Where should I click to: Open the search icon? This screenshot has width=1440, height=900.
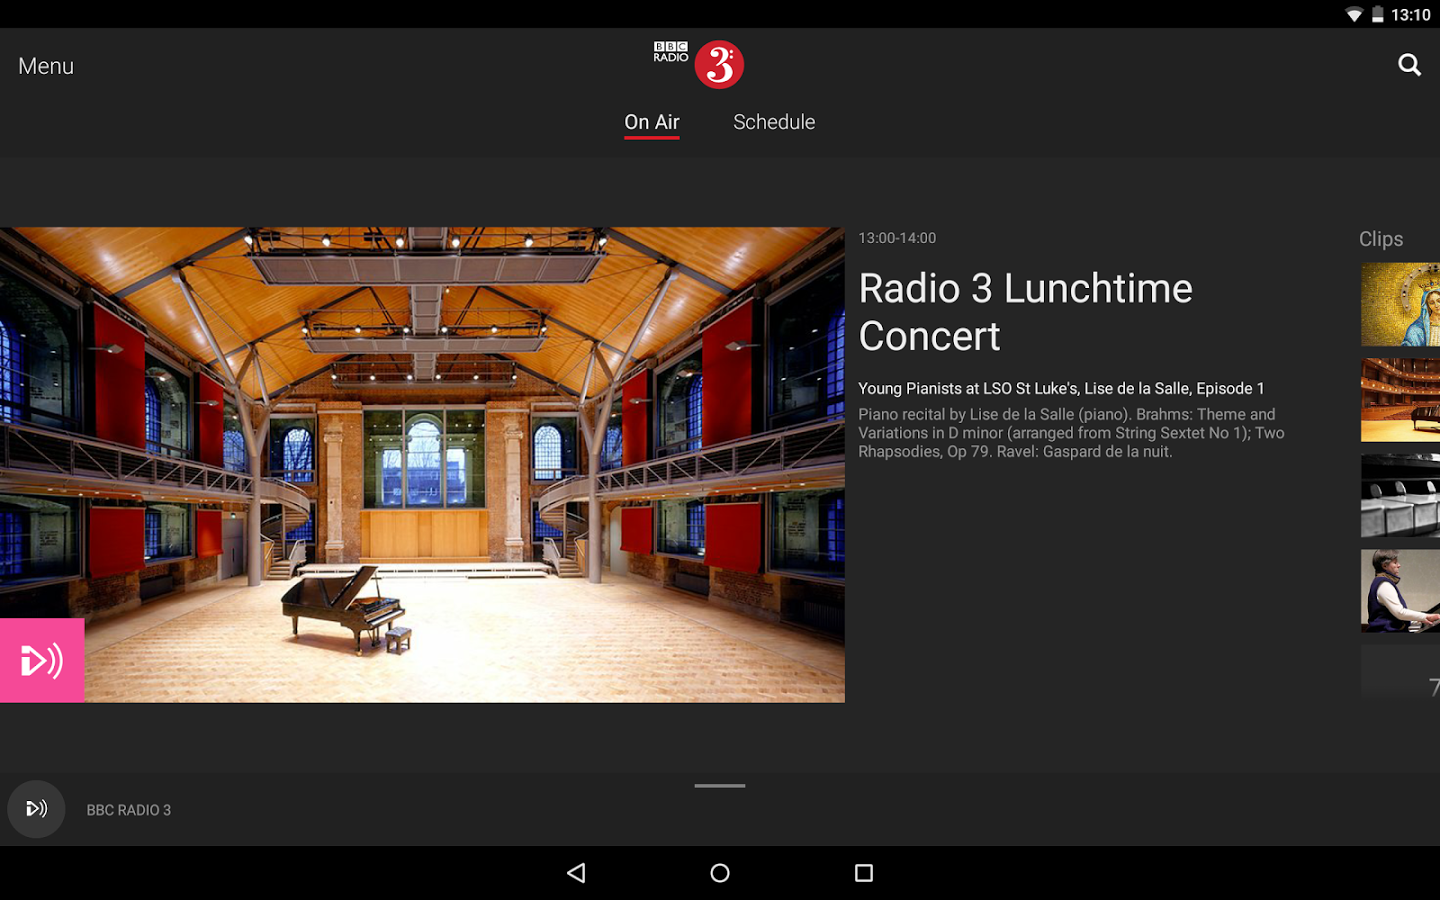[x=1409, y=65]
